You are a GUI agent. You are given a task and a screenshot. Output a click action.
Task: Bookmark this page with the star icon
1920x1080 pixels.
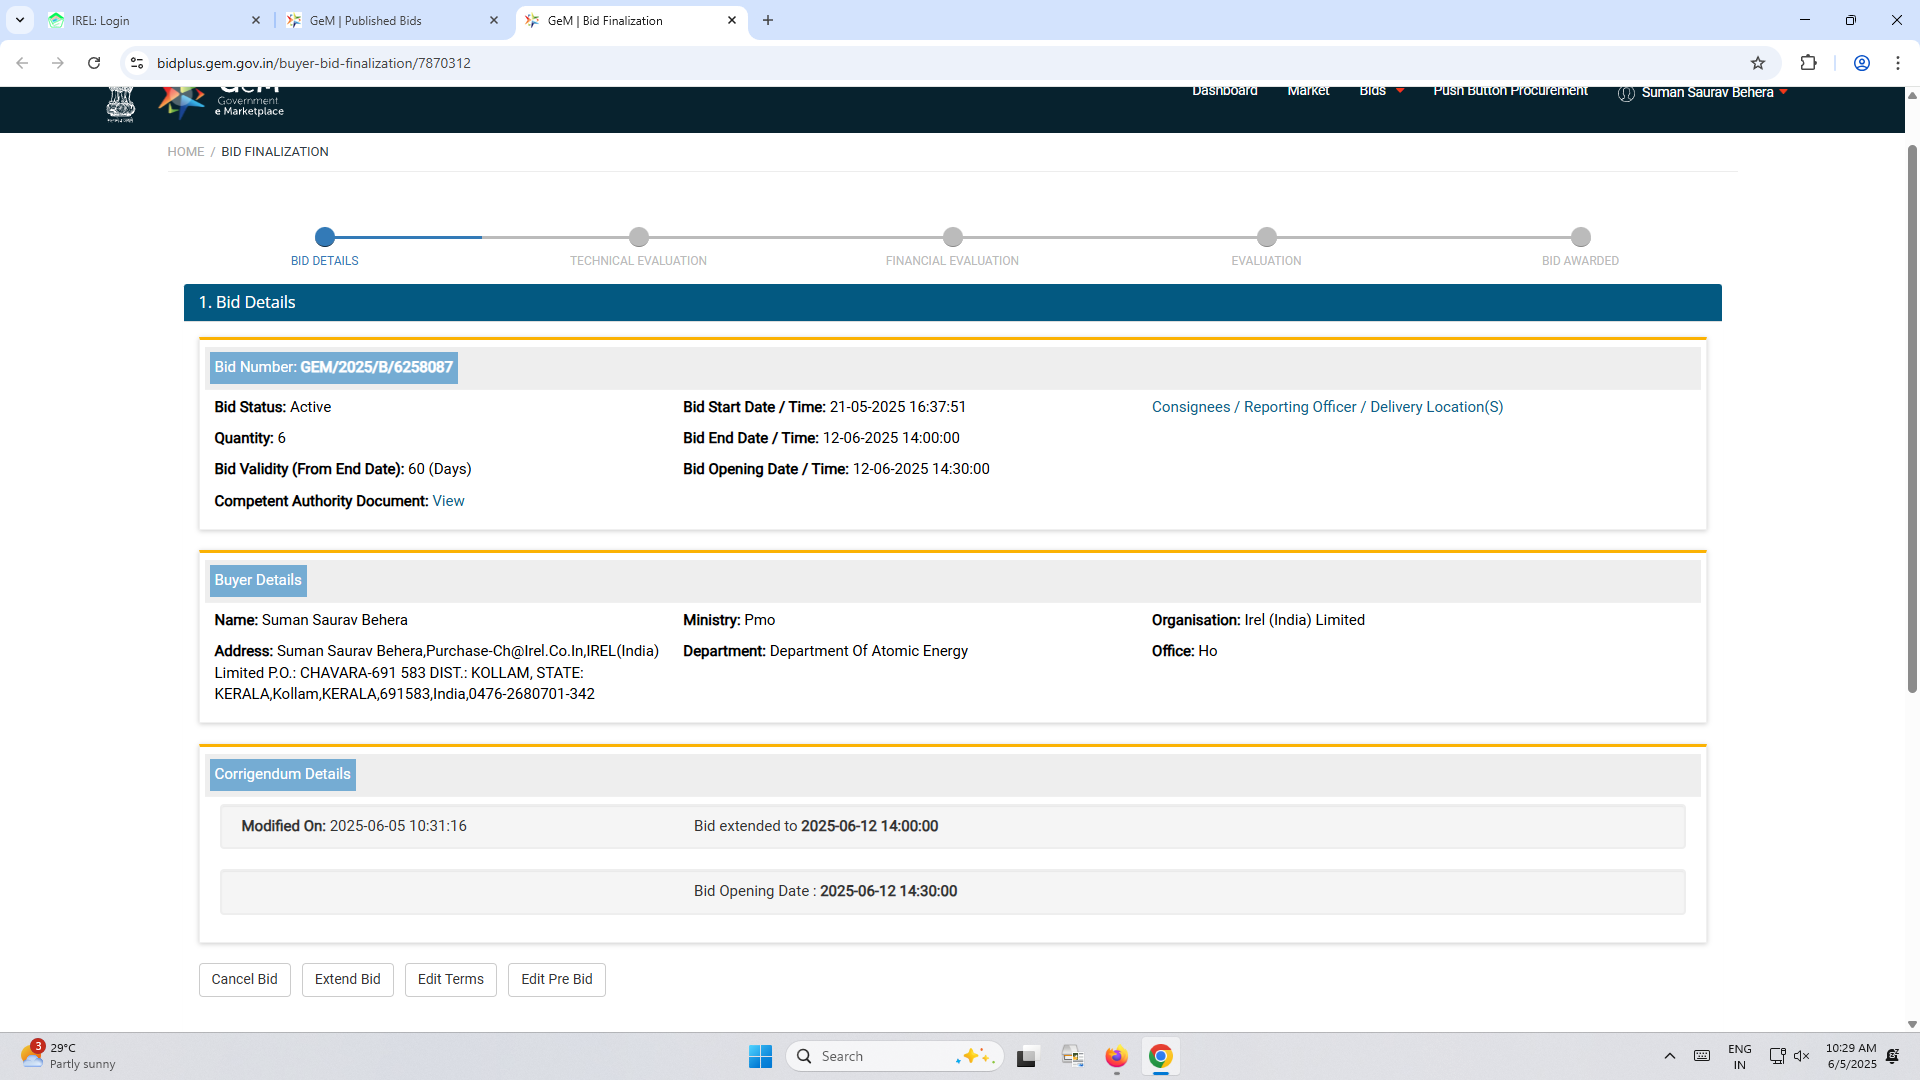click(1758, 63)
